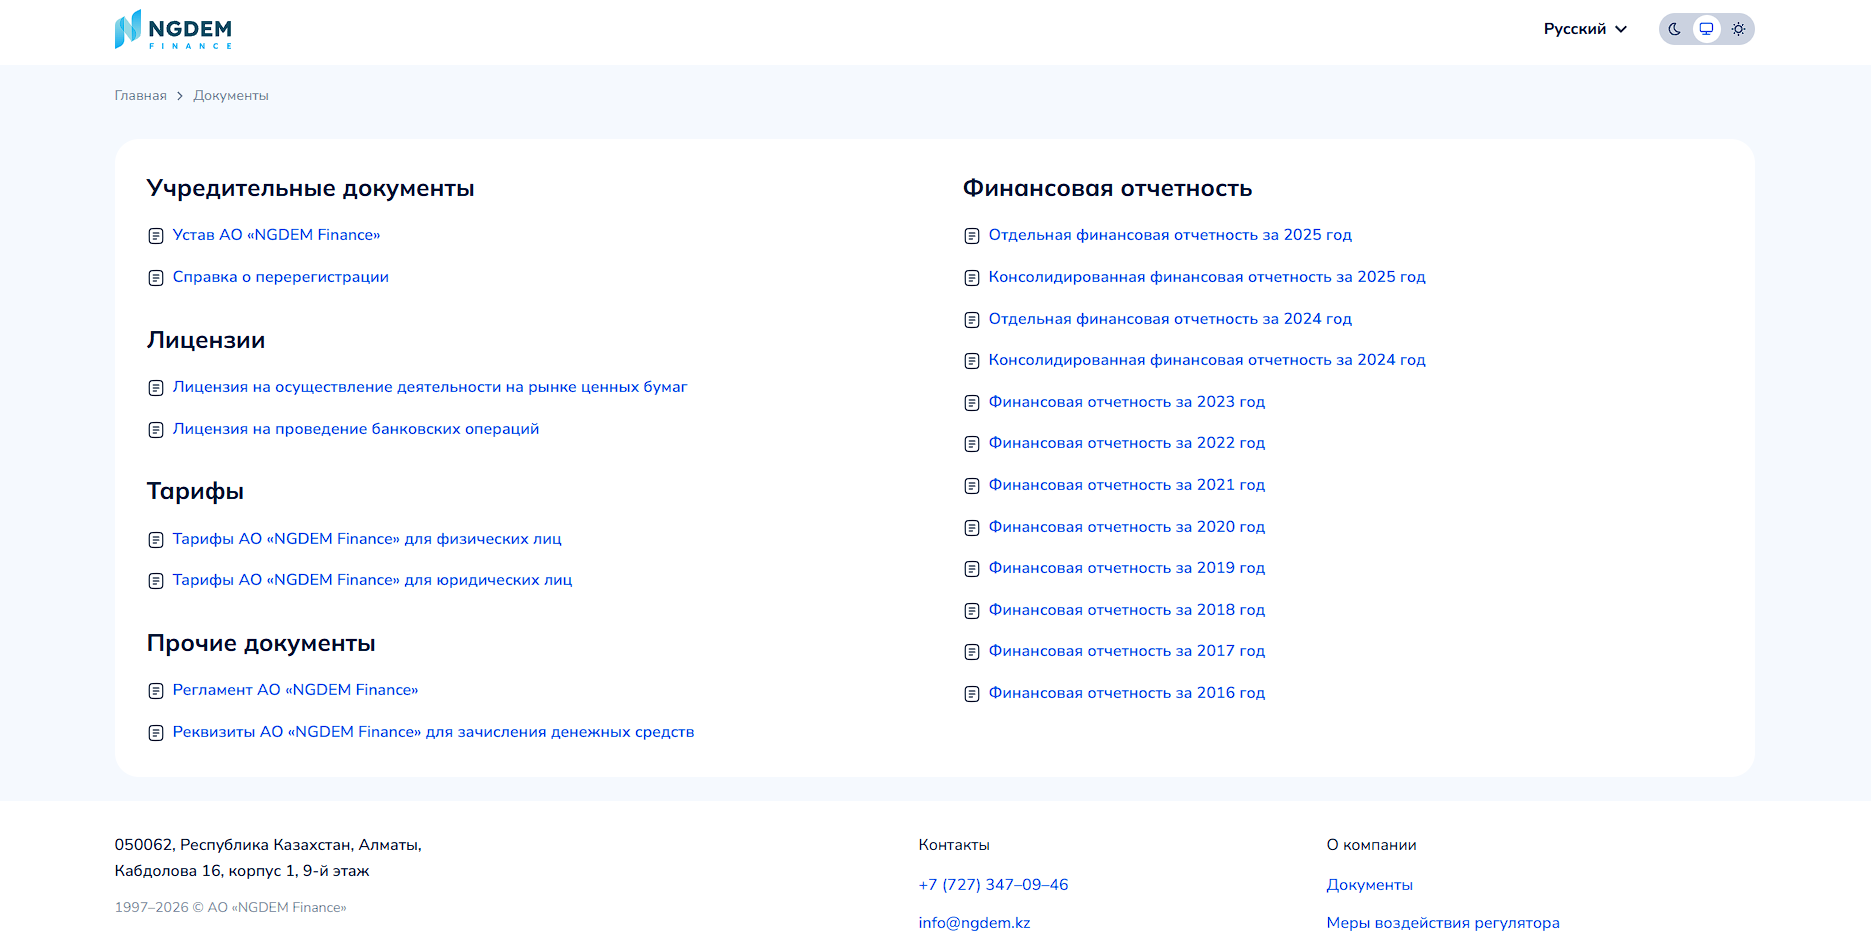Viewport: 1871px width, 941px height.
Task: Open Устав АО «NGDEM Finance» link
Action: [x=276, y=235]
